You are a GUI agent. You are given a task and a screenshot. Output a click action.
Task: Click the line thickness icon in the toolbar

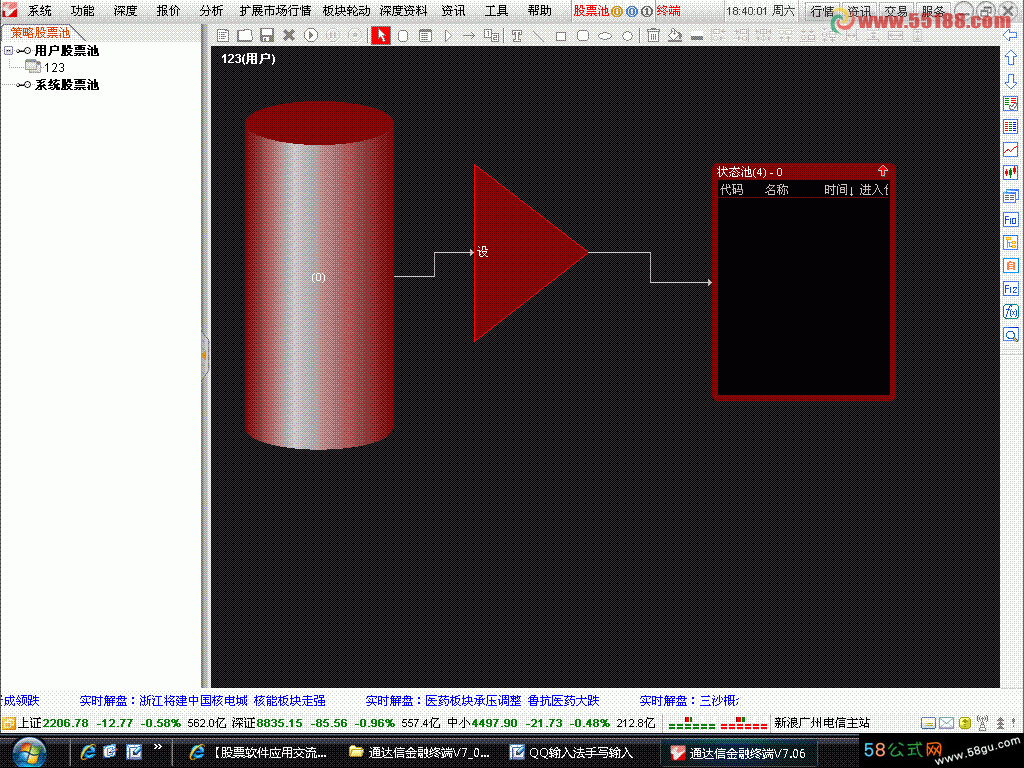pos(697,37)
